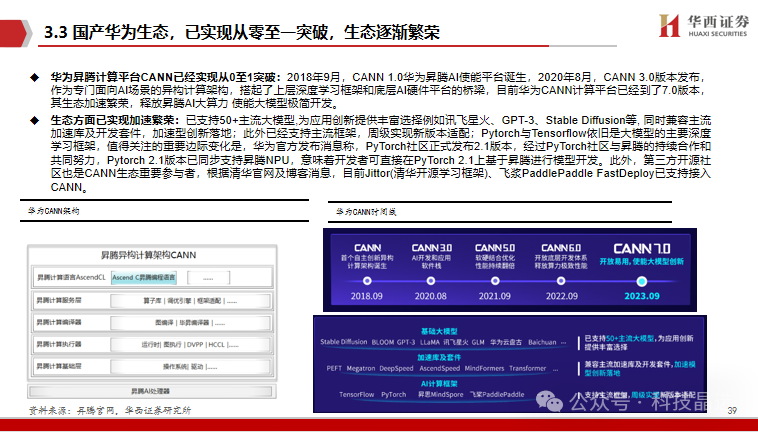
Task: Click the 2020.08 timeline dot
Action: click(431, 281)
